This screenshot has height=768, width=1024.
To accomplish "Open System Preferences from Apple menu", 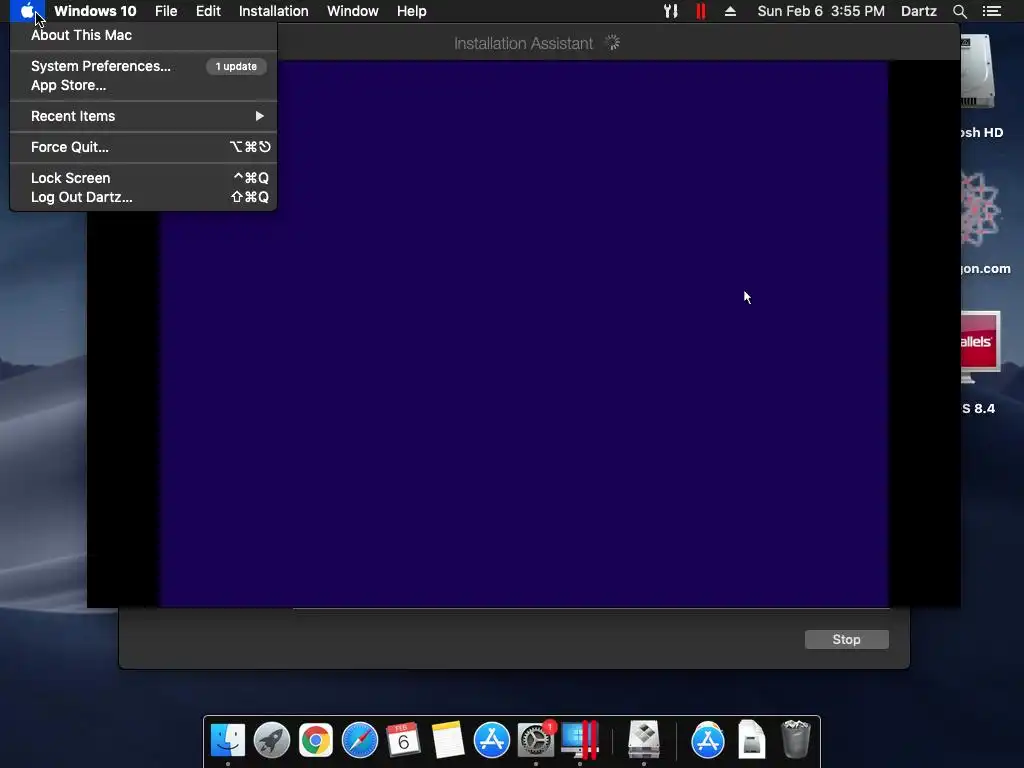I will click(x=144, y=66).
